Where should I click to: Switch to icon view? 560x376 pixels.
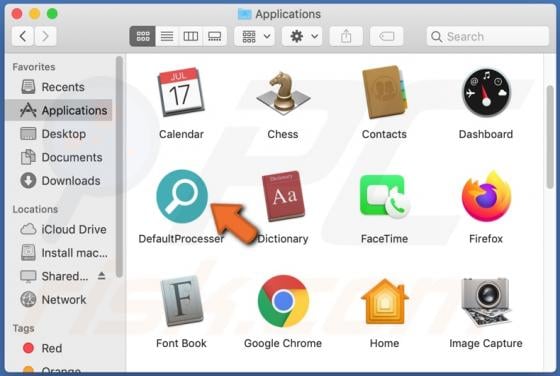[142, 36]
